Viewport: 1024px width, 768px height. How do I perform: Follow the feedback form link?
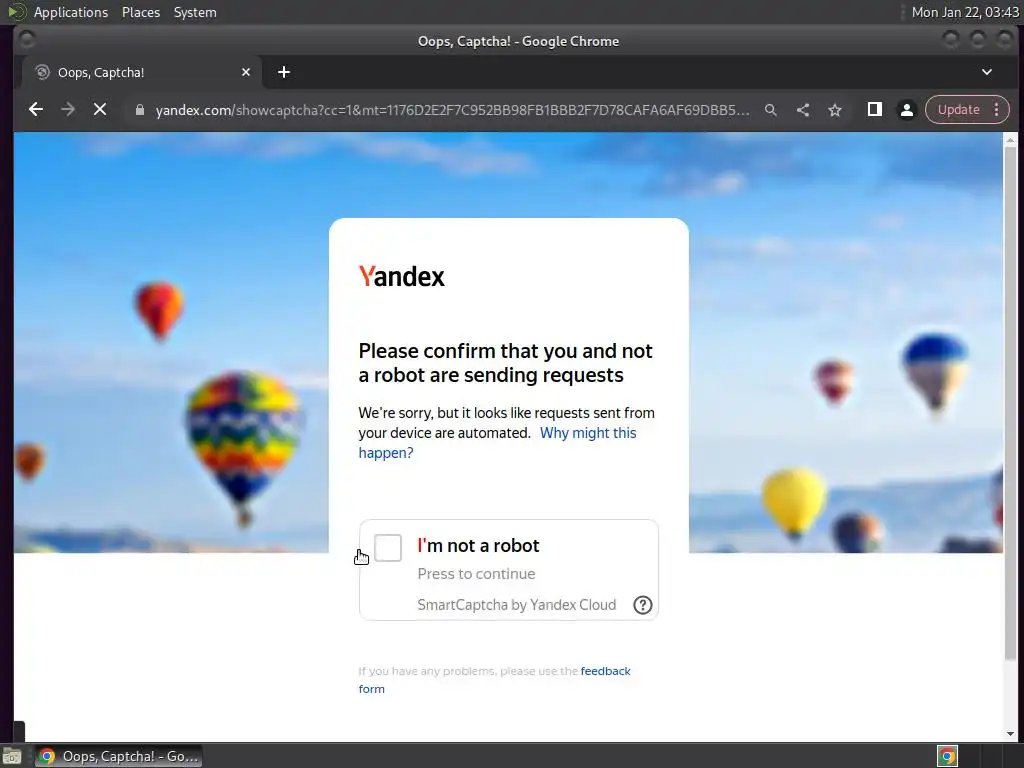[x=494, y=680]
